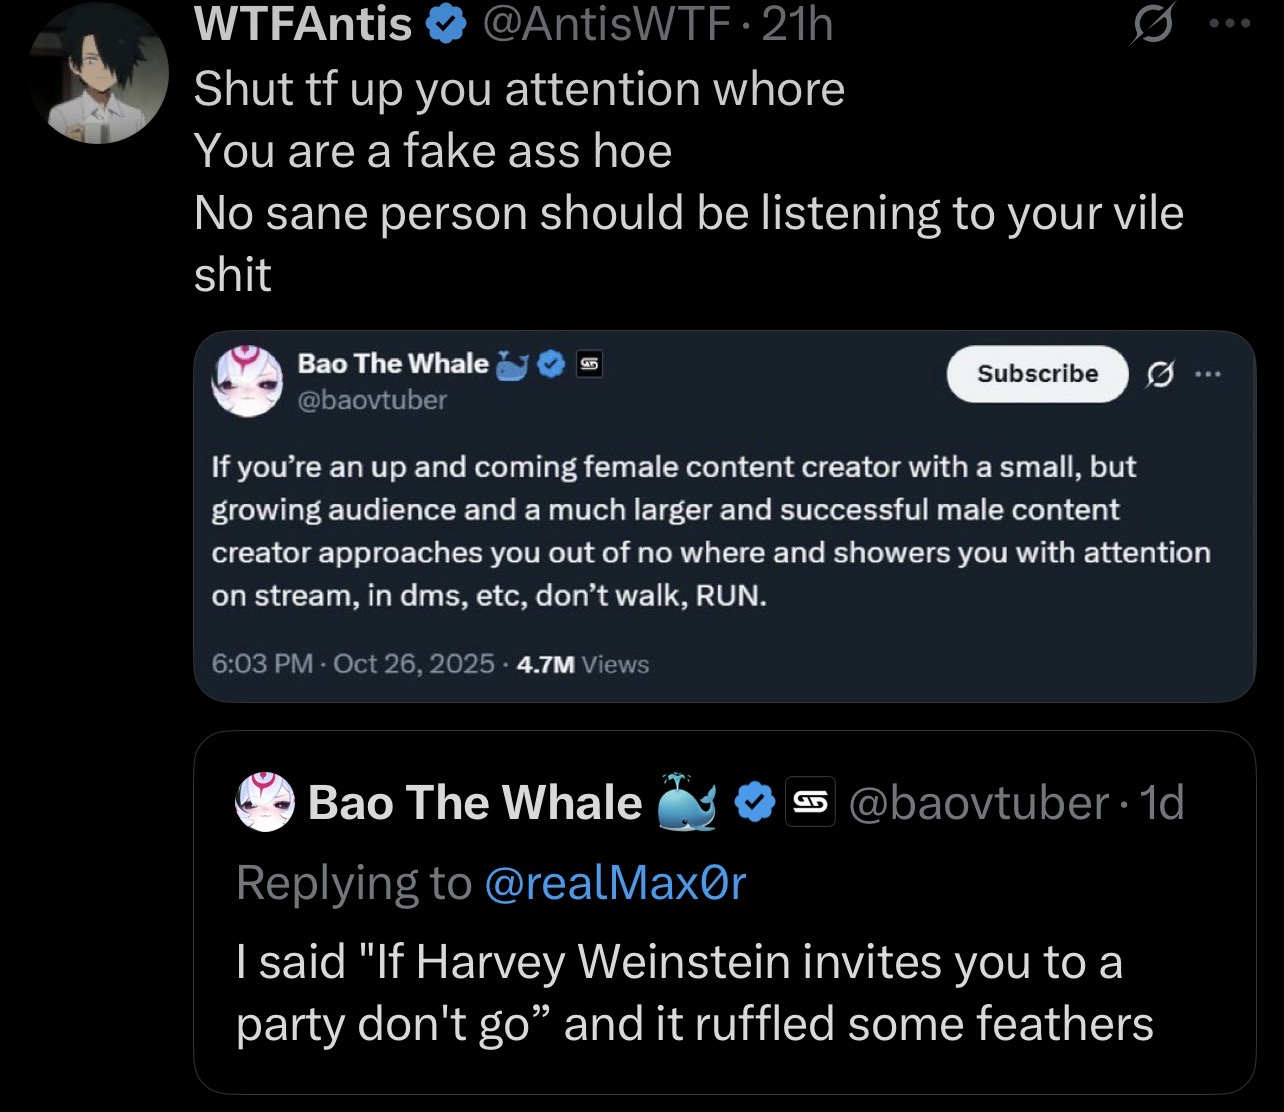
Task: Click Grok icon beside Subscribe button
Action: click(1158, 374)
